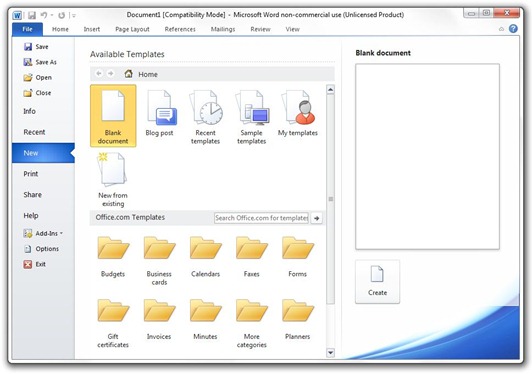The image size is (532, 374).
Task: Click the templates scrollbar up arrow
Action: tap(330, 90)
